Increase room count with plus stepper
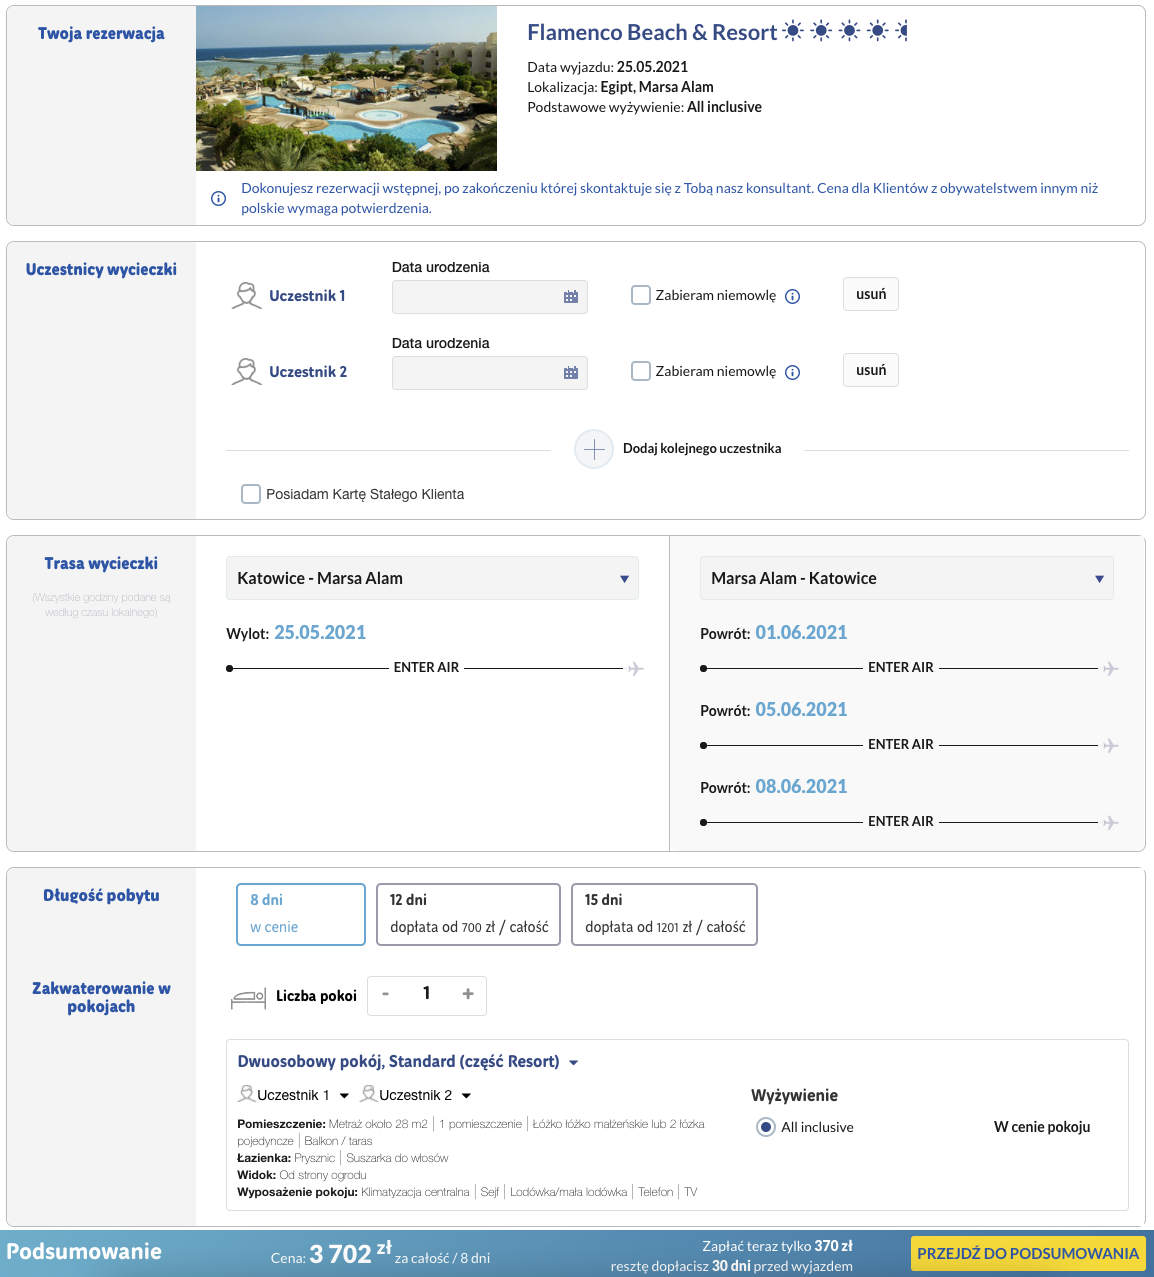This screenshot has height=1277, width=1154. click(467, 994)
